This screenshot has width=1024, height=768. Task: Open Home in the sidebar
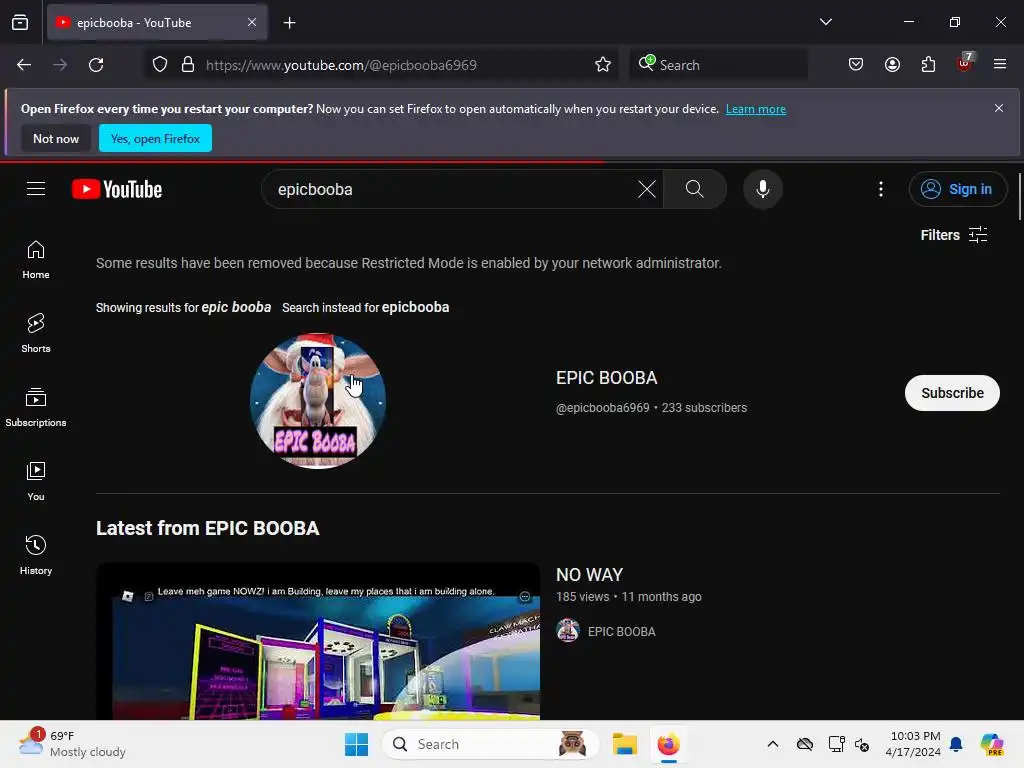[x=36, y=259]
